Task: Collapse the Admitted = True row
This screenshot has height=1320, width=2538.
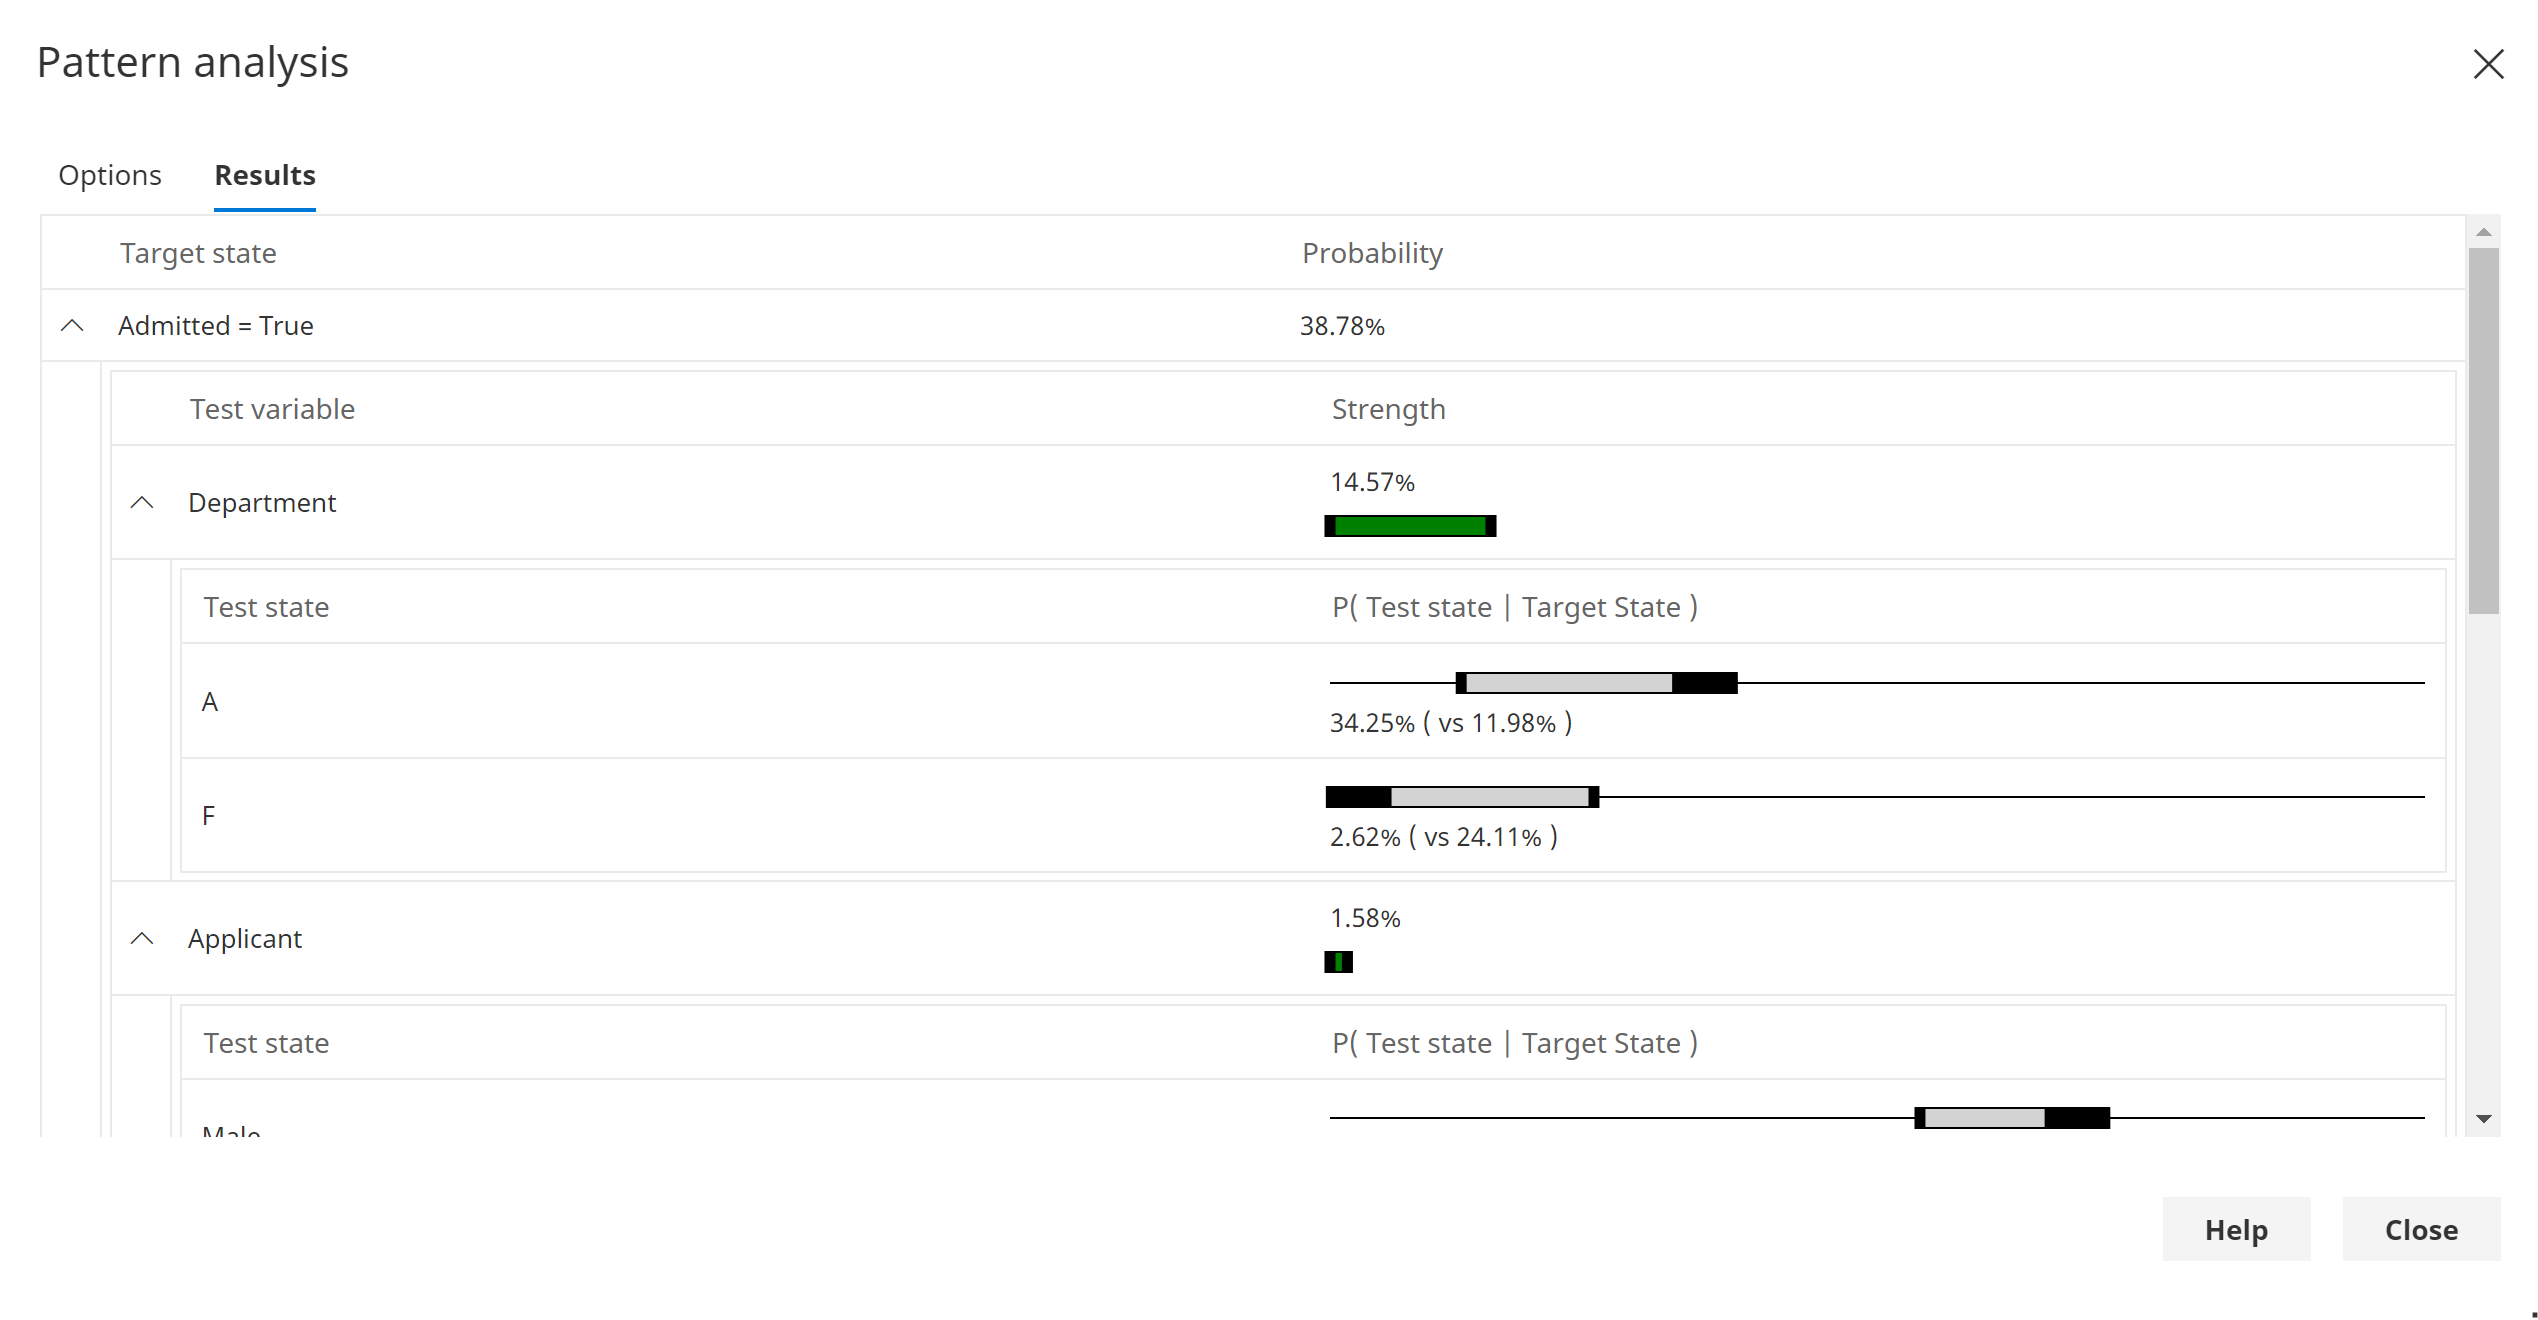Action: pos(72,326)
